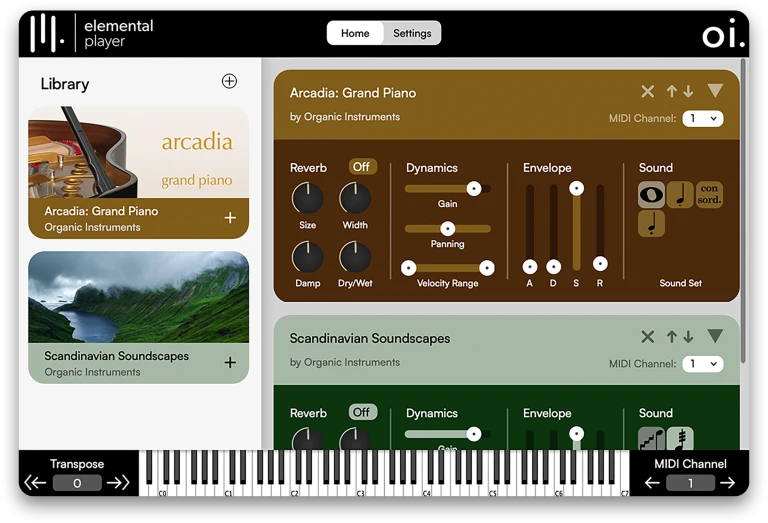Click the Arcadia Panning slider handle

[x=447, y=229]
